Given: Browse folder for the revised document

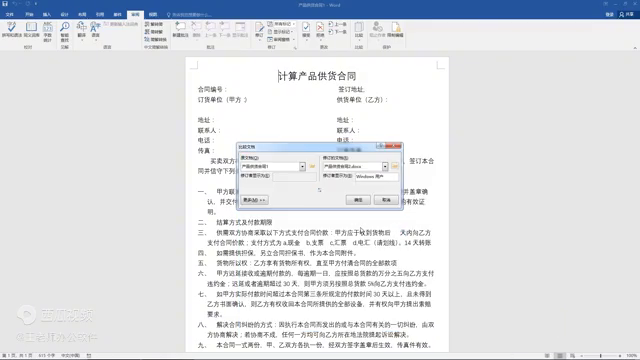Looking at the screenshot, I should (x=395, y=167).
